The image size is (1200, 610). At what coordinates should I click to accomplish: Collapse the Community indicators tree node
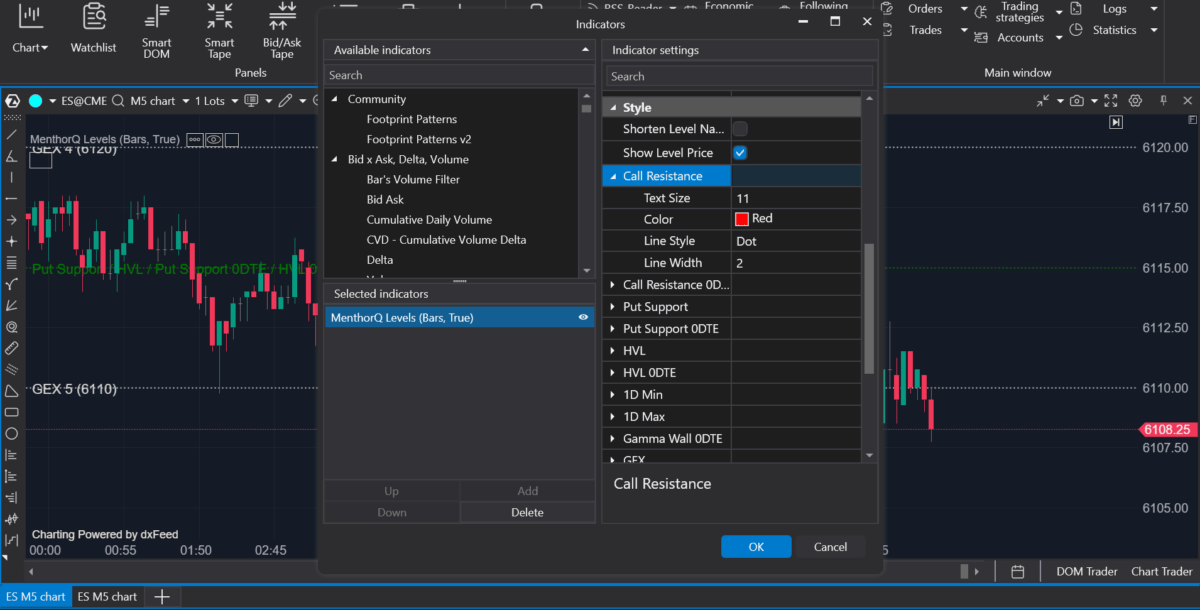[x=335, y=99]
